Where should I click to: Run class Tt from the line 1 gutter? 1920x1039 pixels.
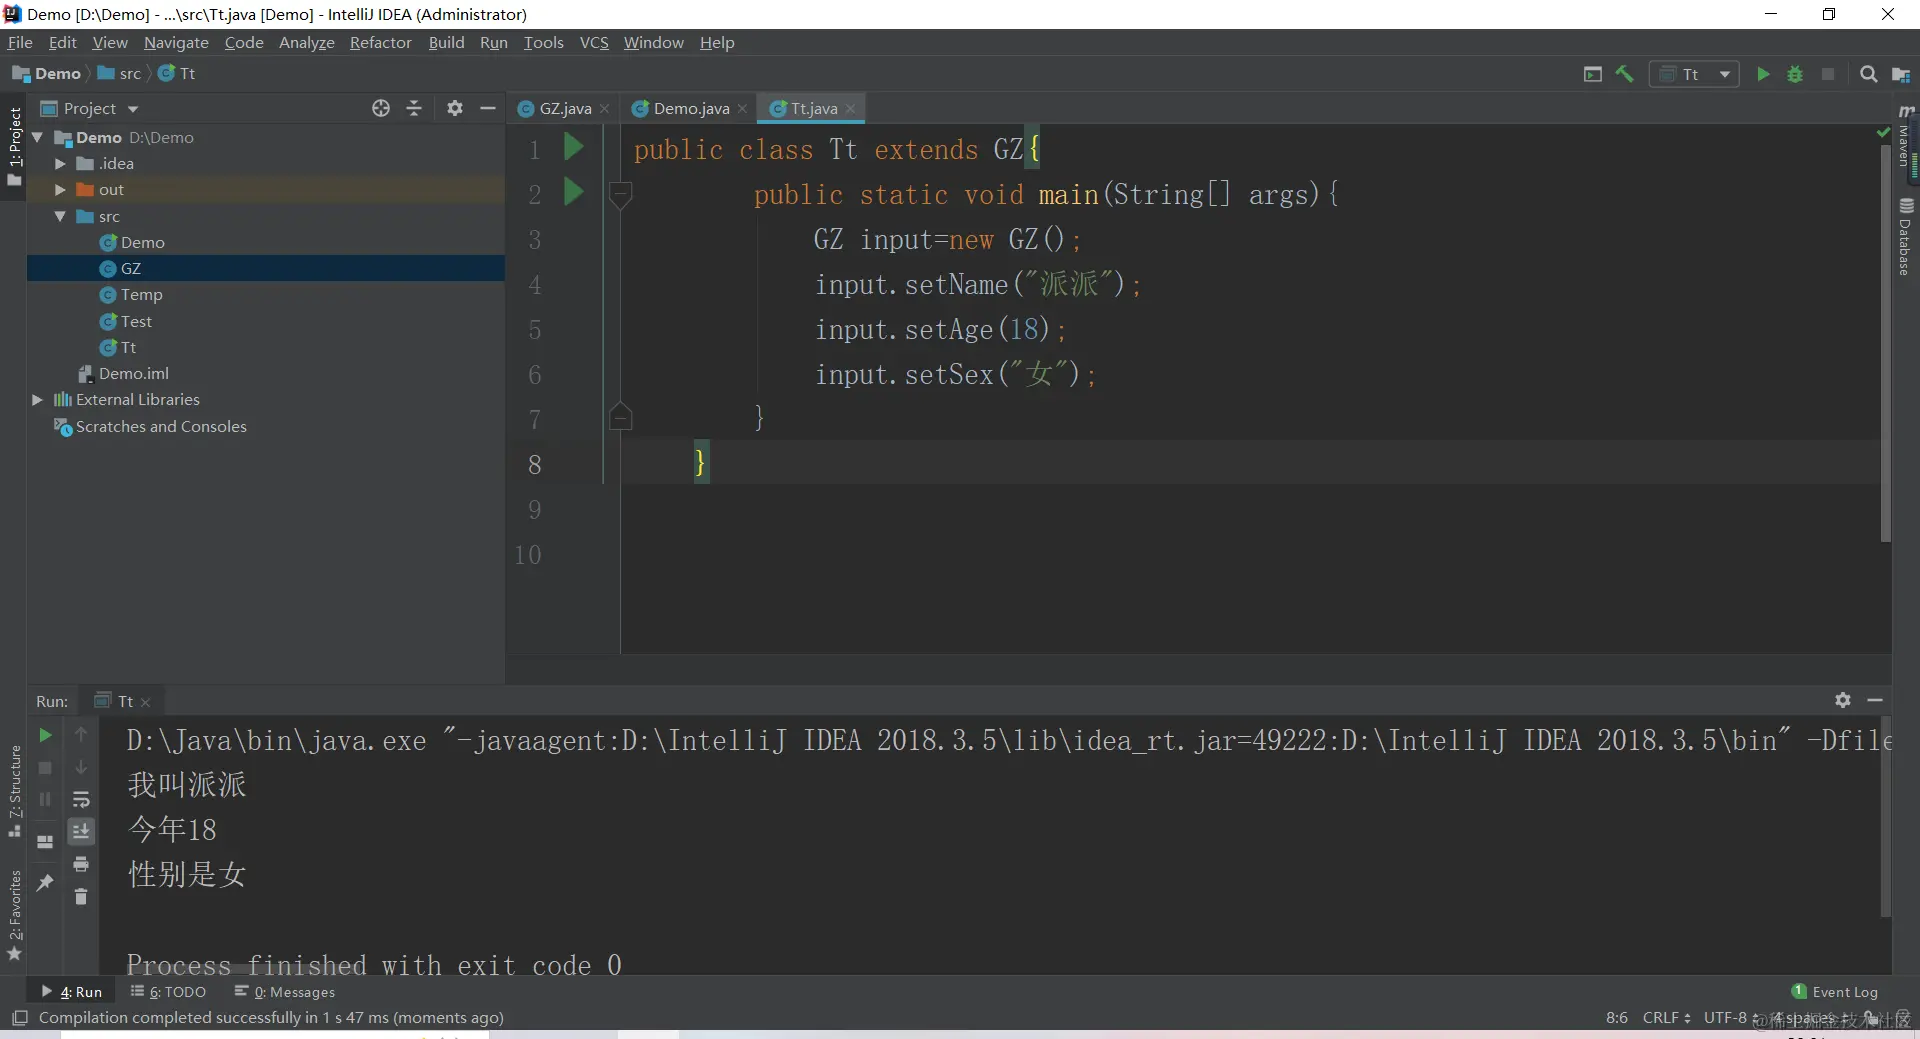[x=573, y=148]
